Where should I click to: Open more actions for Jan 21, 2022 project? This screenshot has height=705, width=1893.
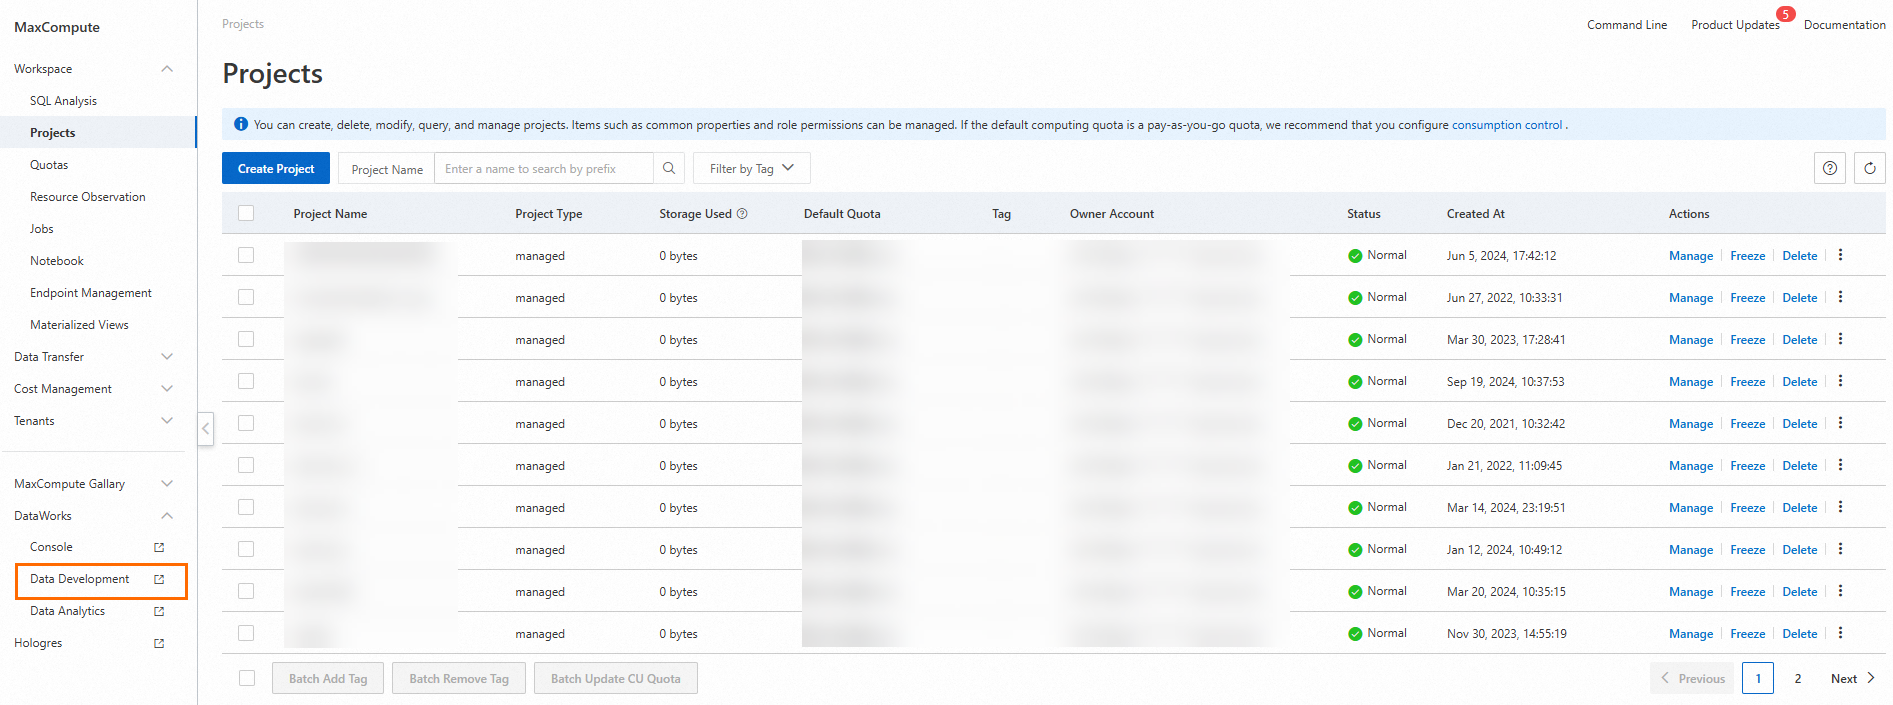pyautogui.click(x=1840, y=465)
